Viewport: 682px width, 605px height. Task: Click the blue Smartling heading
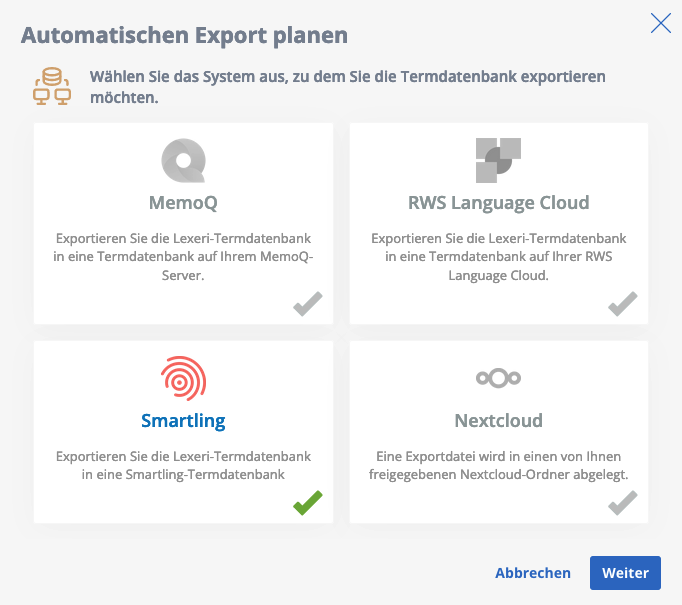[183, 421]
